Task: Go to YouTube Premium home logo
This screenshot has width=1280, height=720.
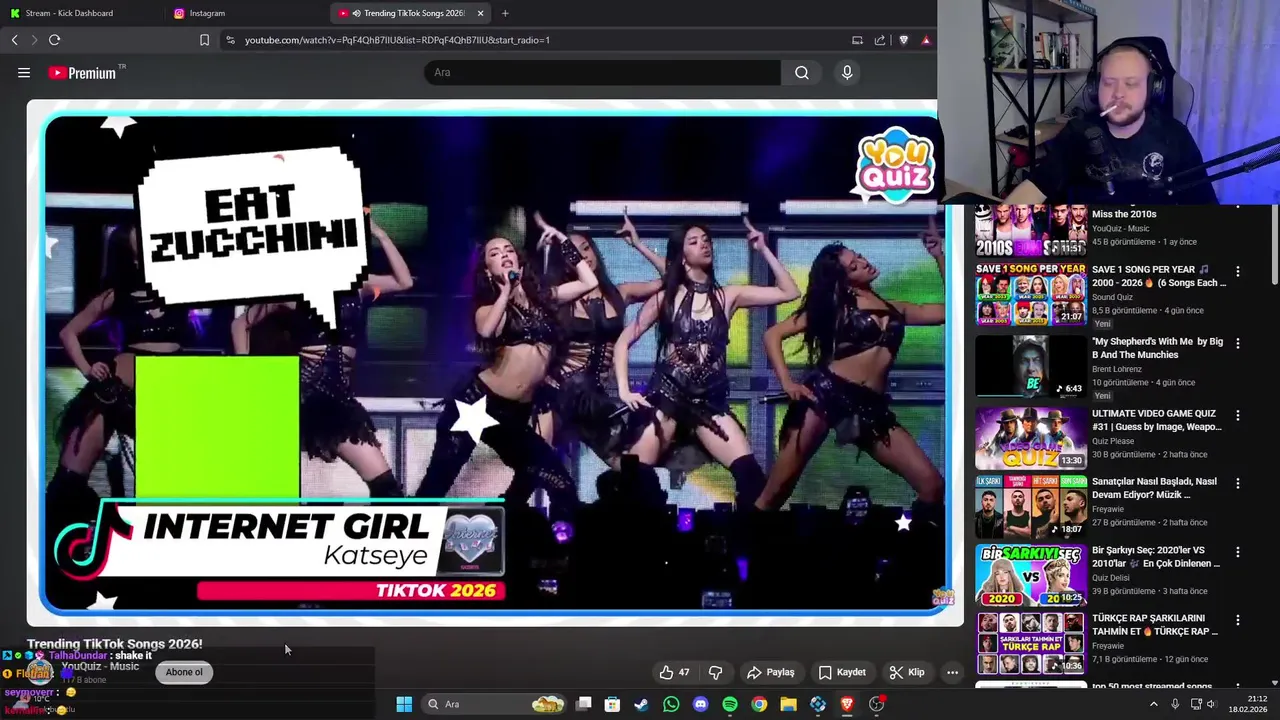Action: click(82, 73)
